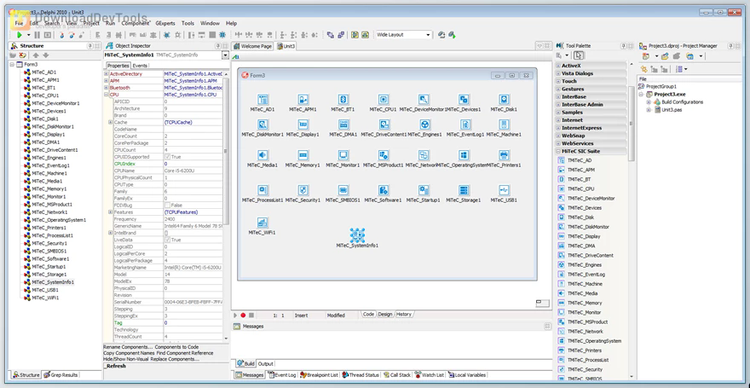Image resolution: width=750 pixels, height=388 pixels.
Task: Toggle the LiveData True checkbox
Action: 167,240
